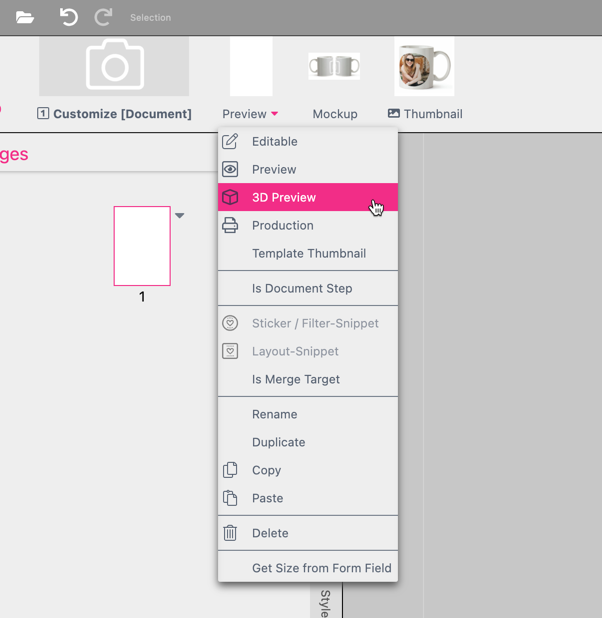Choose Production from the menu
The height and width of the screenshot is (618, 602).
click(308, 225)
